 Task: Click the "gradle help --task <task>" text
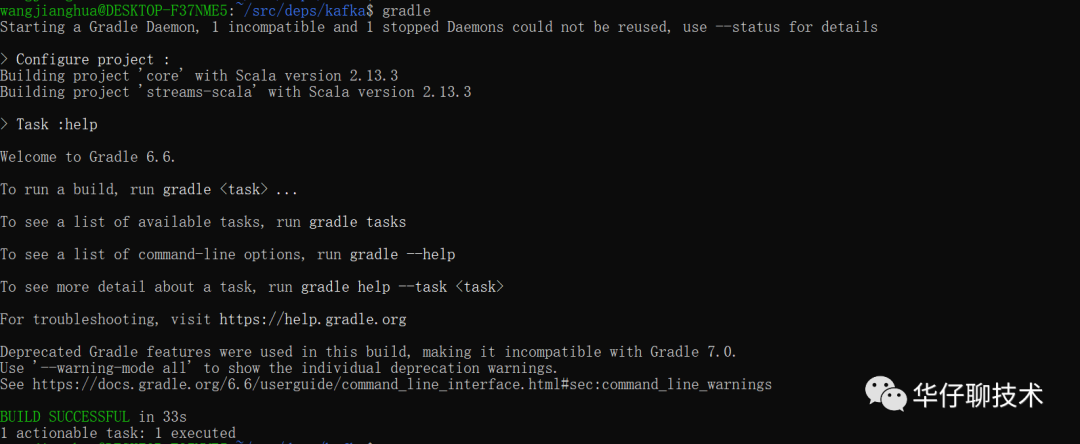402,287
